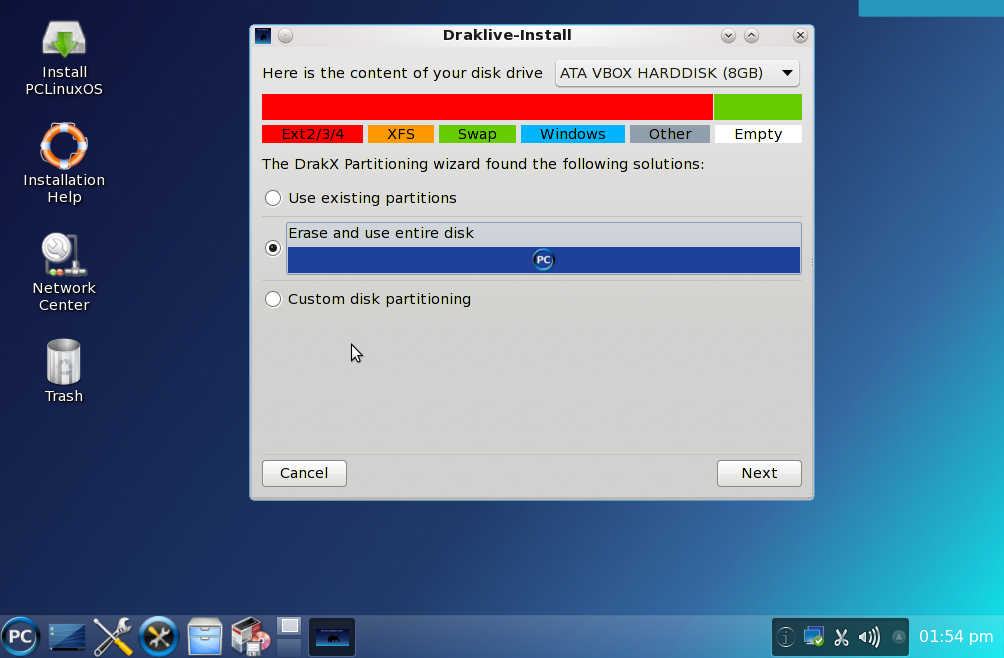Open the Install PCLinuxOS desktop icon
Image resolution: width=1004 pixels, height=658 pixels.
coord(64,58)
